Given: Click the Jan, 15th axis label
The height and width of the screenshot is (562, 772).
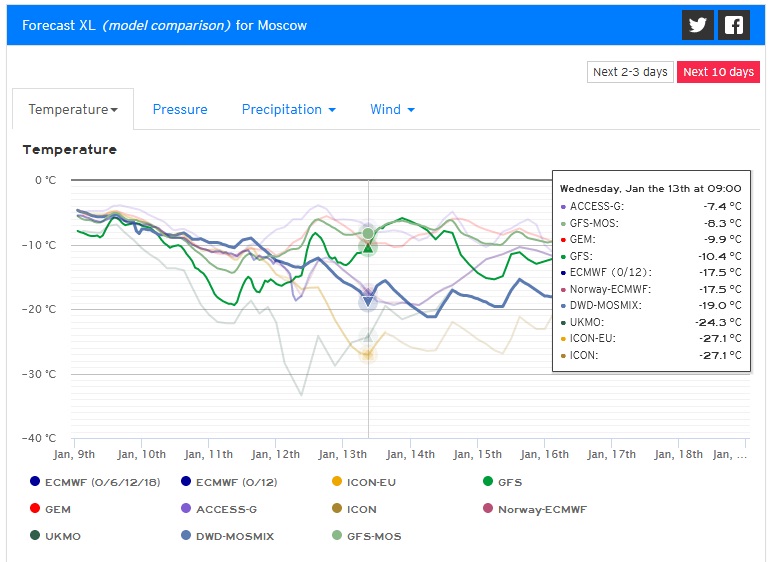Looking at the screenshot, I should pos(477,454).
